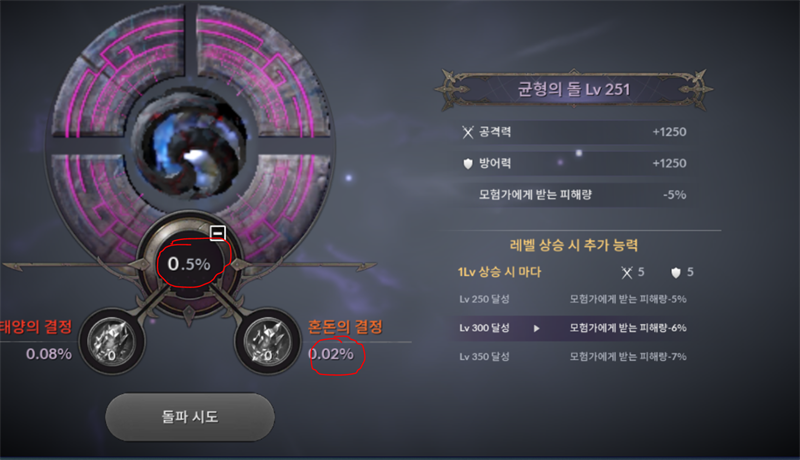Image resolution: width=800 pixels, height=460 pixels.
Task: Click the 균형의 돌 Lv 251 title banner
Action: [x=574, y=90]
